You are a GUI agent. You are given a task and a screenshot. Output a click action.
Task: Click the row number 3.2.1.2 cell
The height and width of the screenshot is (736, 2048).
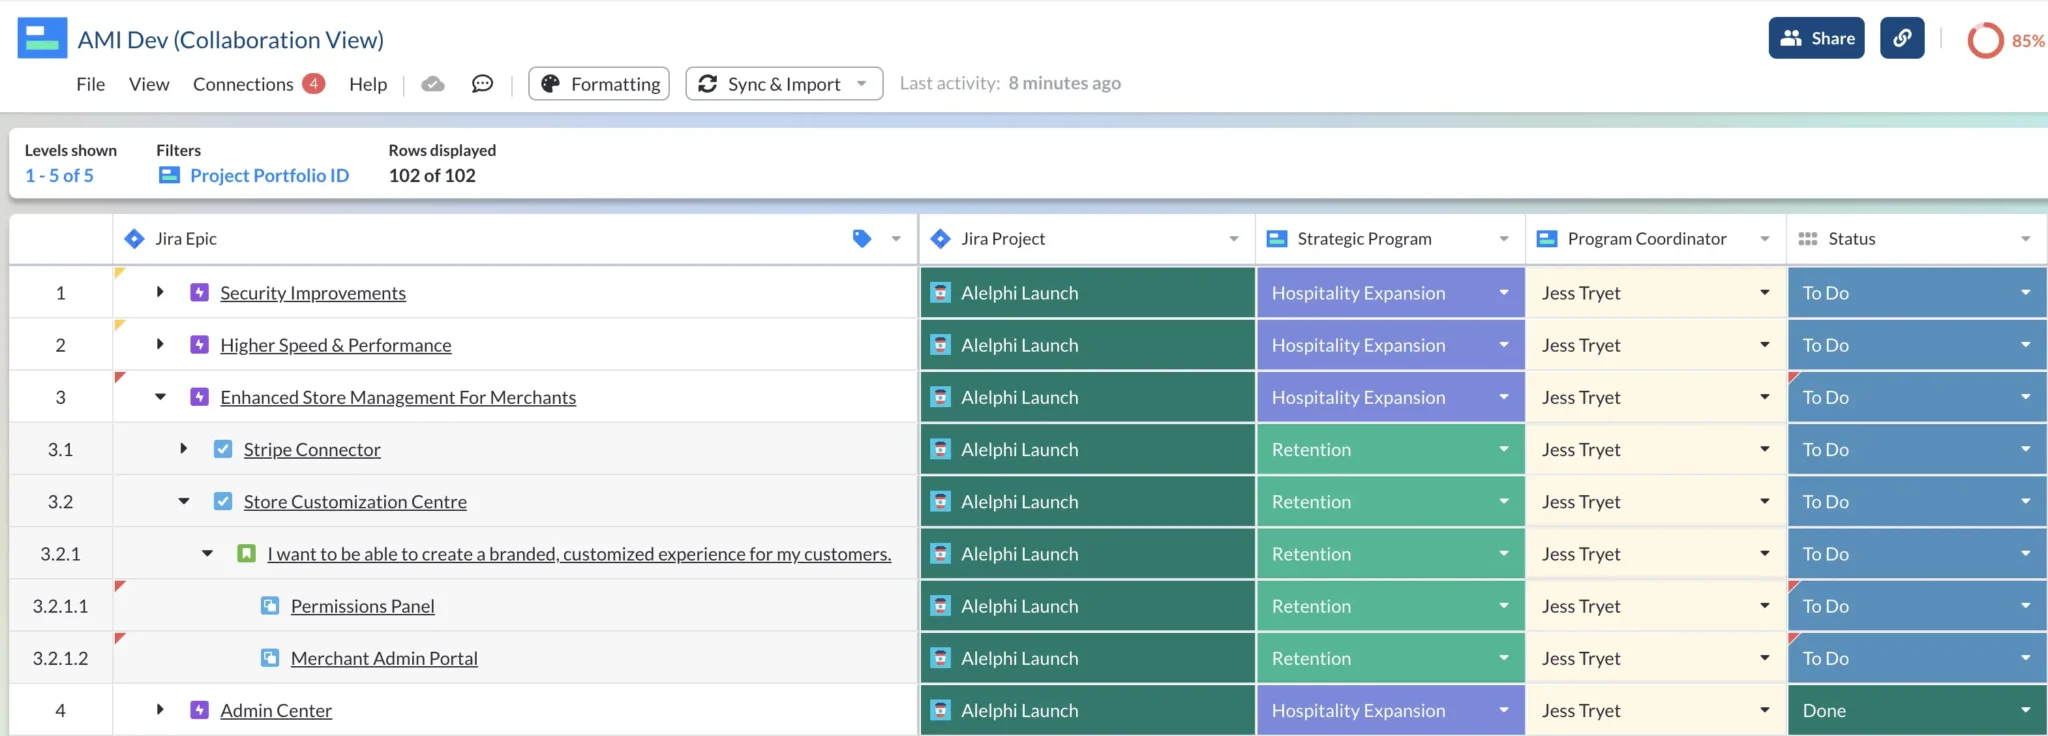pos(60,658)
